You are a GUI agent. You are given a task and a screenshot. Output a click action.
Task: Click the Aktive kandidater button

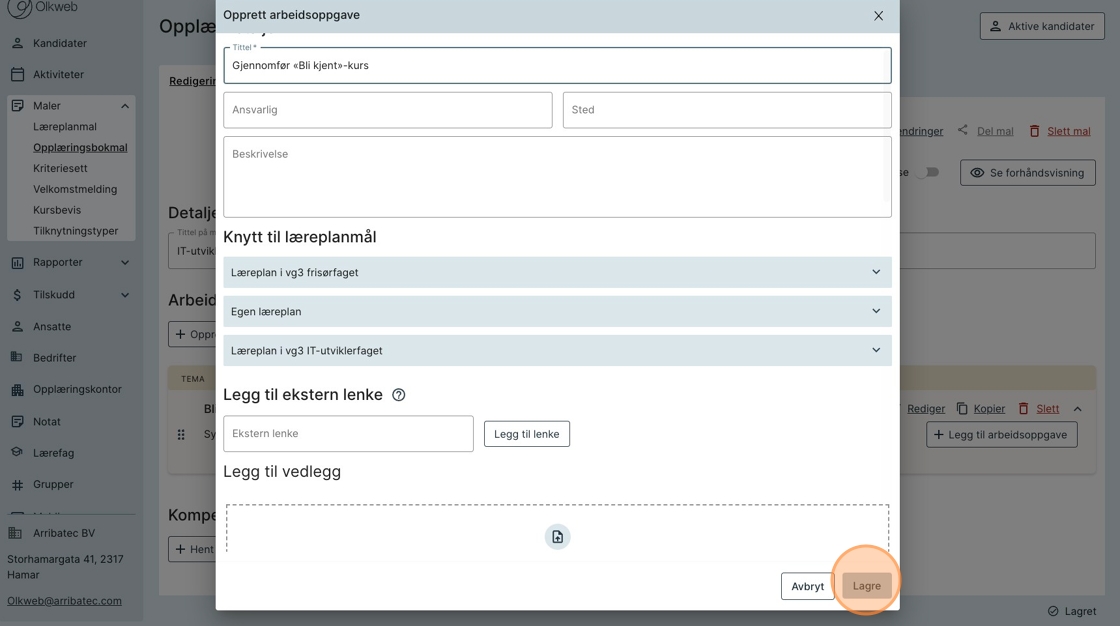click(1042, 26)
